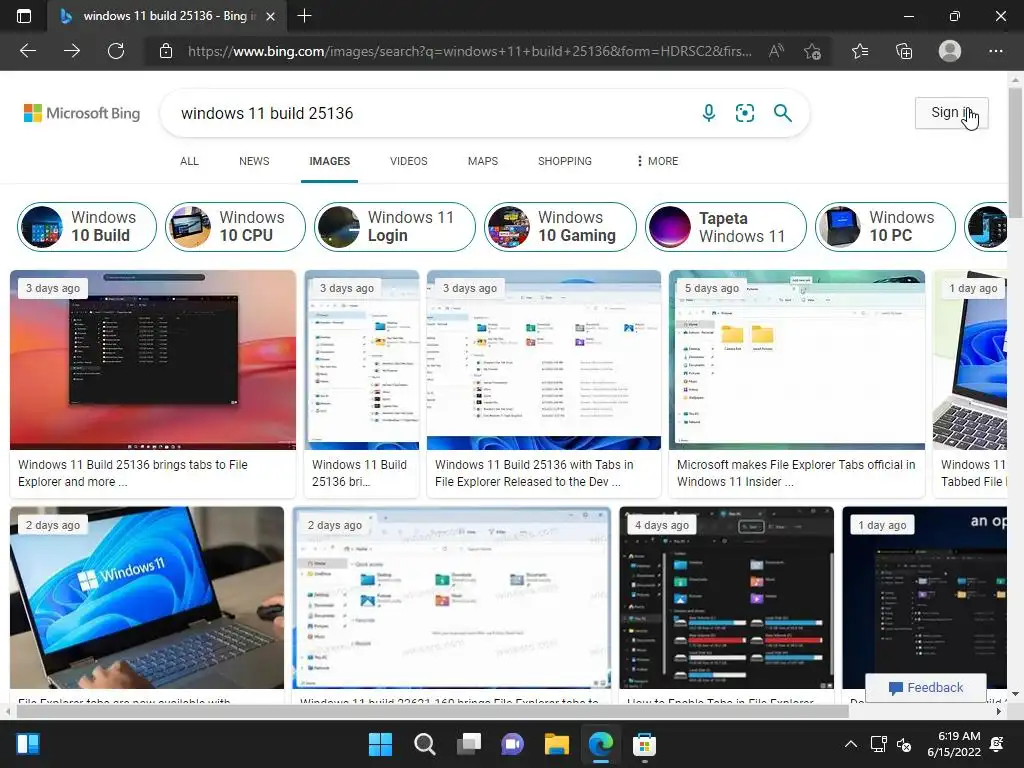This screenshot has width=1024, height=768.
Task: Open Windows Start menu
Action: click(380, 744)
